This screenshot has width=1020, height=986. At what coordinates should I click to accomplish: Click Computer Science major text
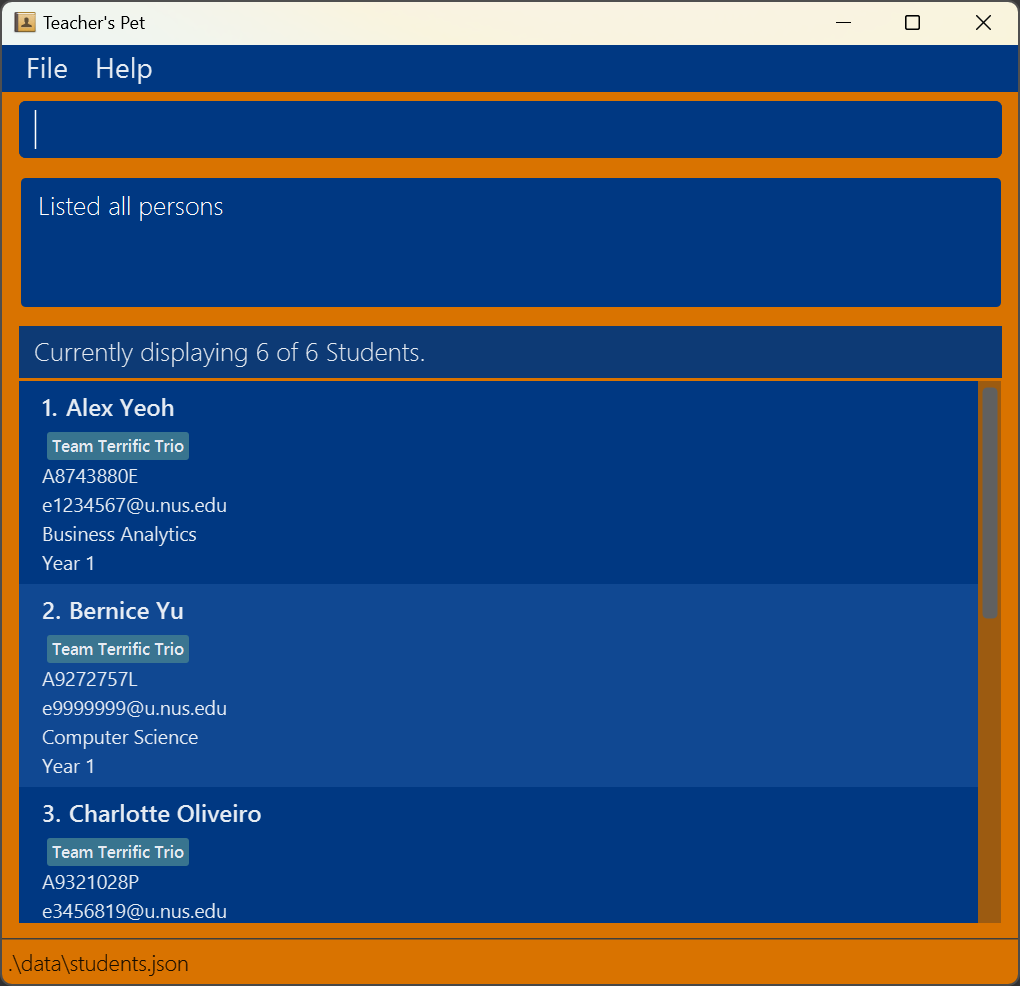120,738
